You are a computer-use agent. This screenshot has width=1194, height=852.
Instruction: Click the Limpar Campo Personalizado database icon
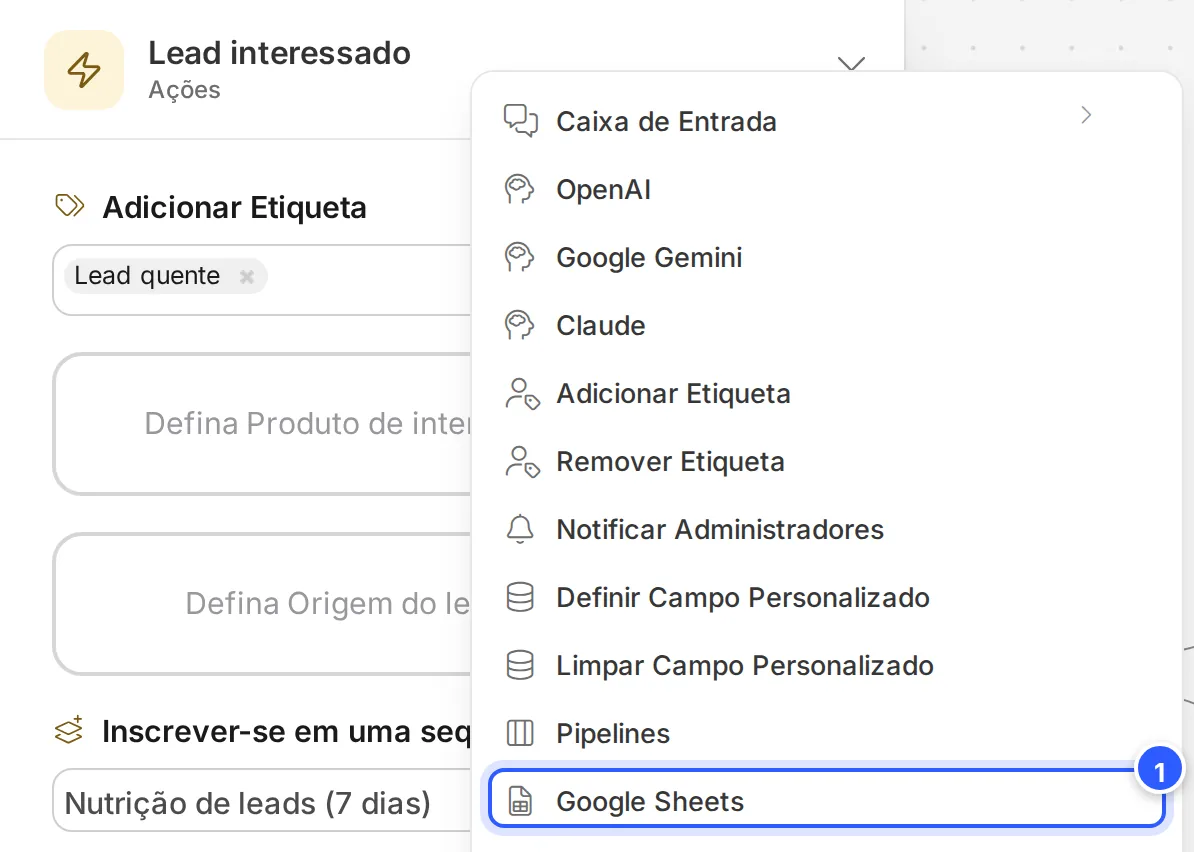tap(520, 665)
